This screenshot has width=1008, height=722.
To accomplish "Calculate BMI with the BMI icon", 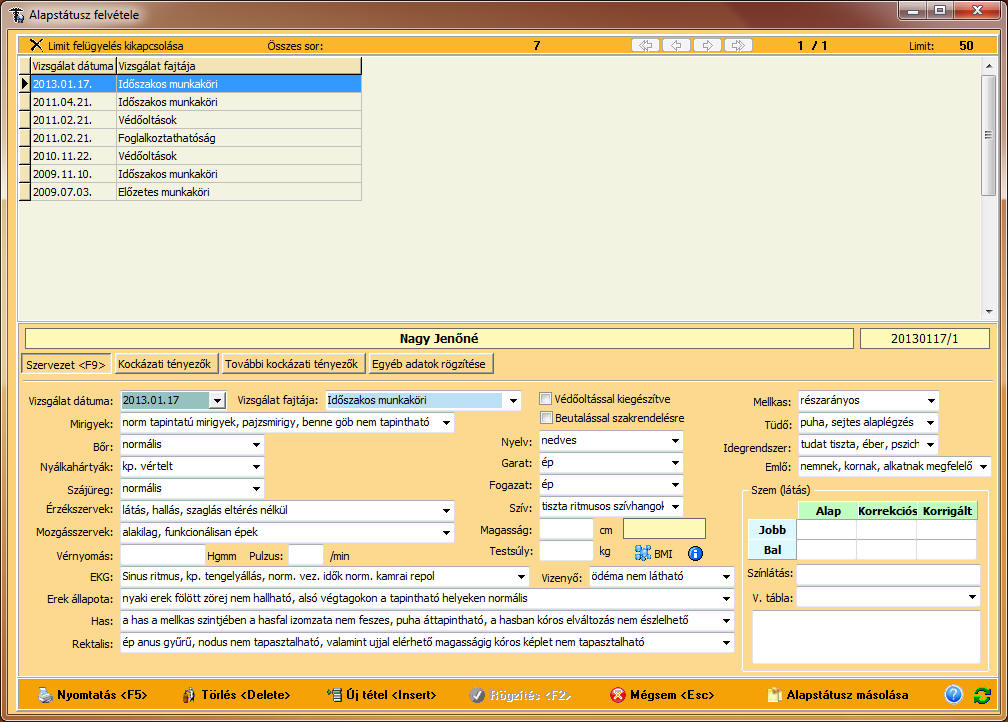I will coord(643,553).
